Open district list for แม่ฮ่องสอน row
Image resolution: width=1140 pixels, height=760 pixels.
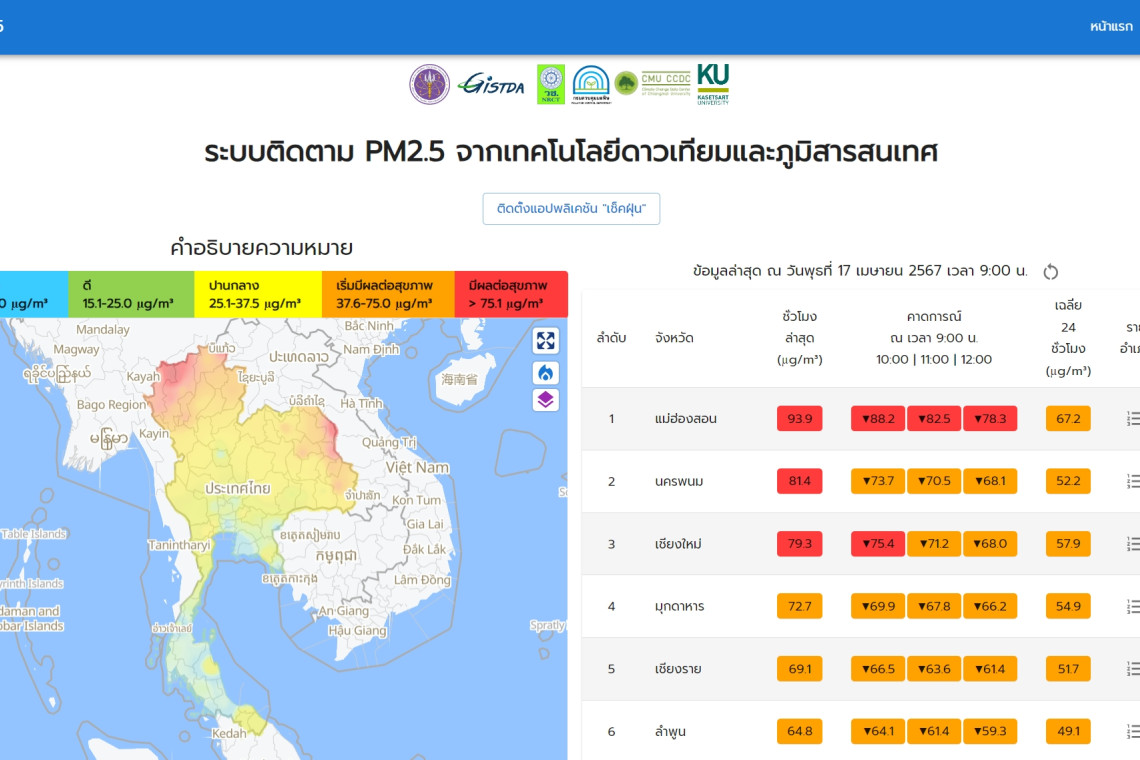click(1132, 419)
